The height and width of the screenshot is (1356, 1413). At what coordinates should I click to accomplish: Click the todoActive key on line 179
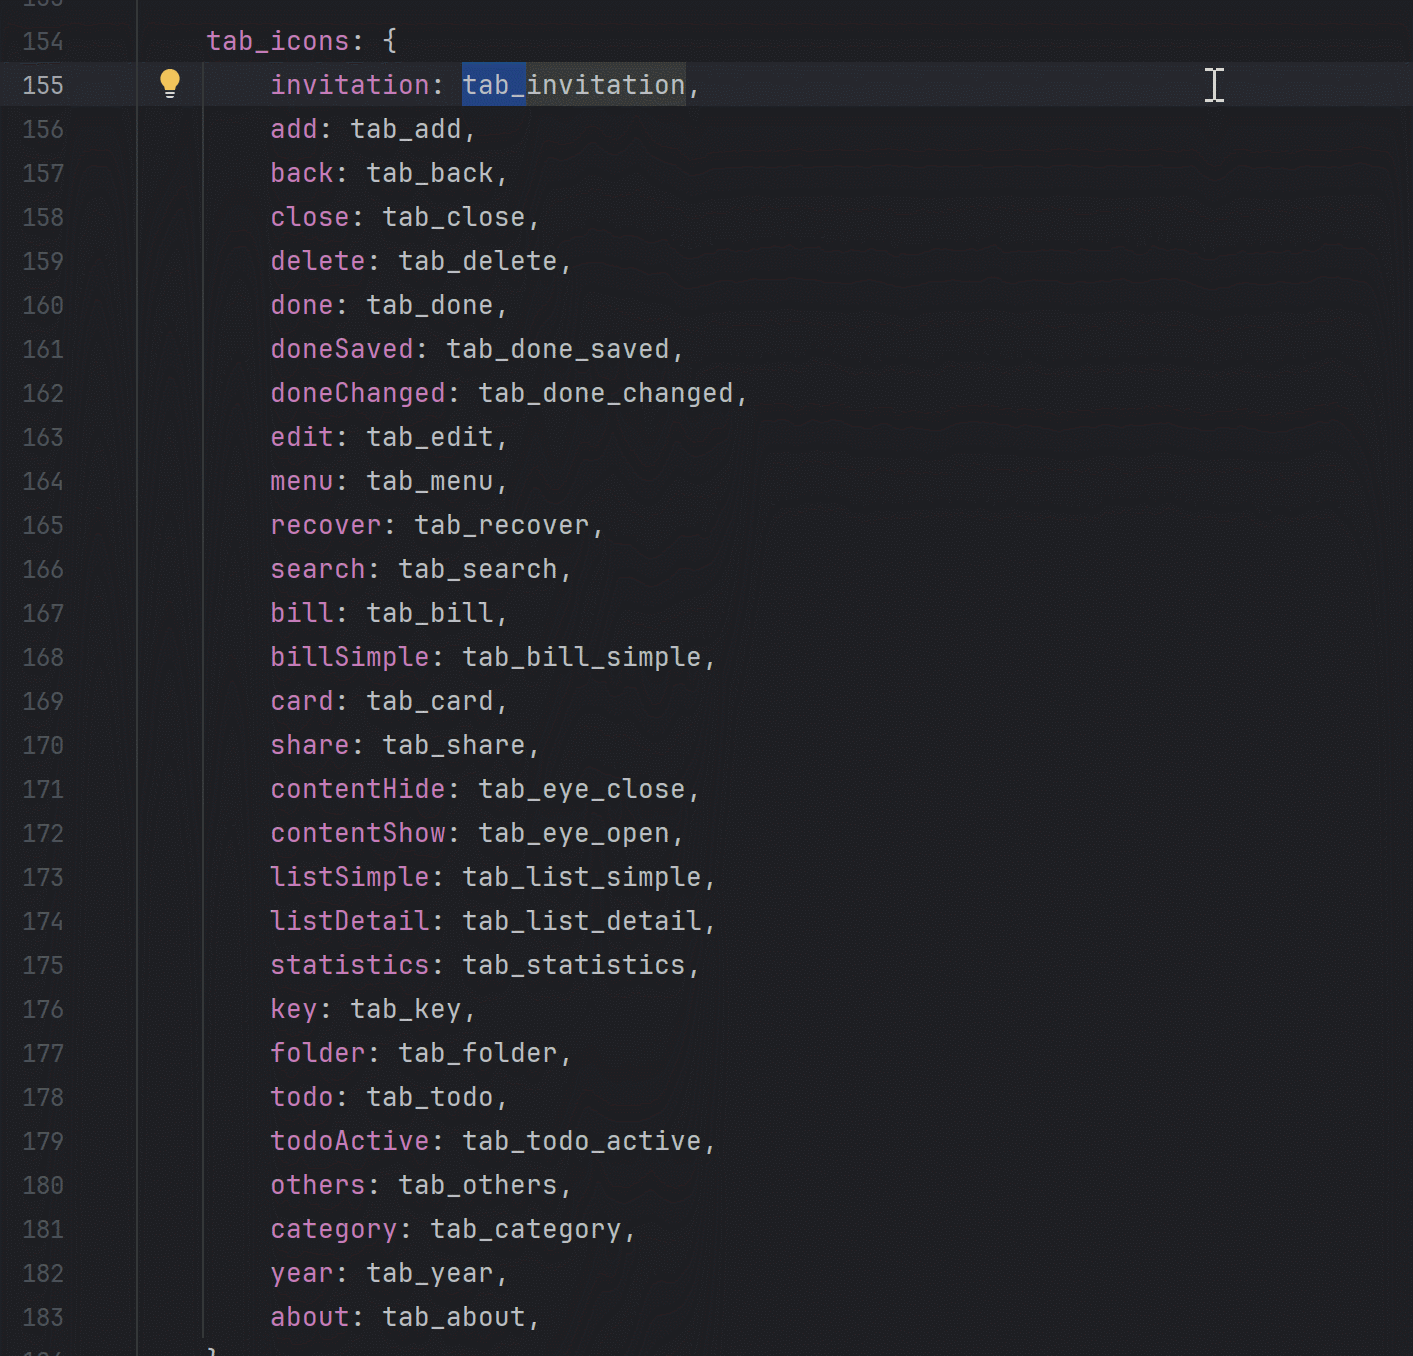click(349, 1140)
